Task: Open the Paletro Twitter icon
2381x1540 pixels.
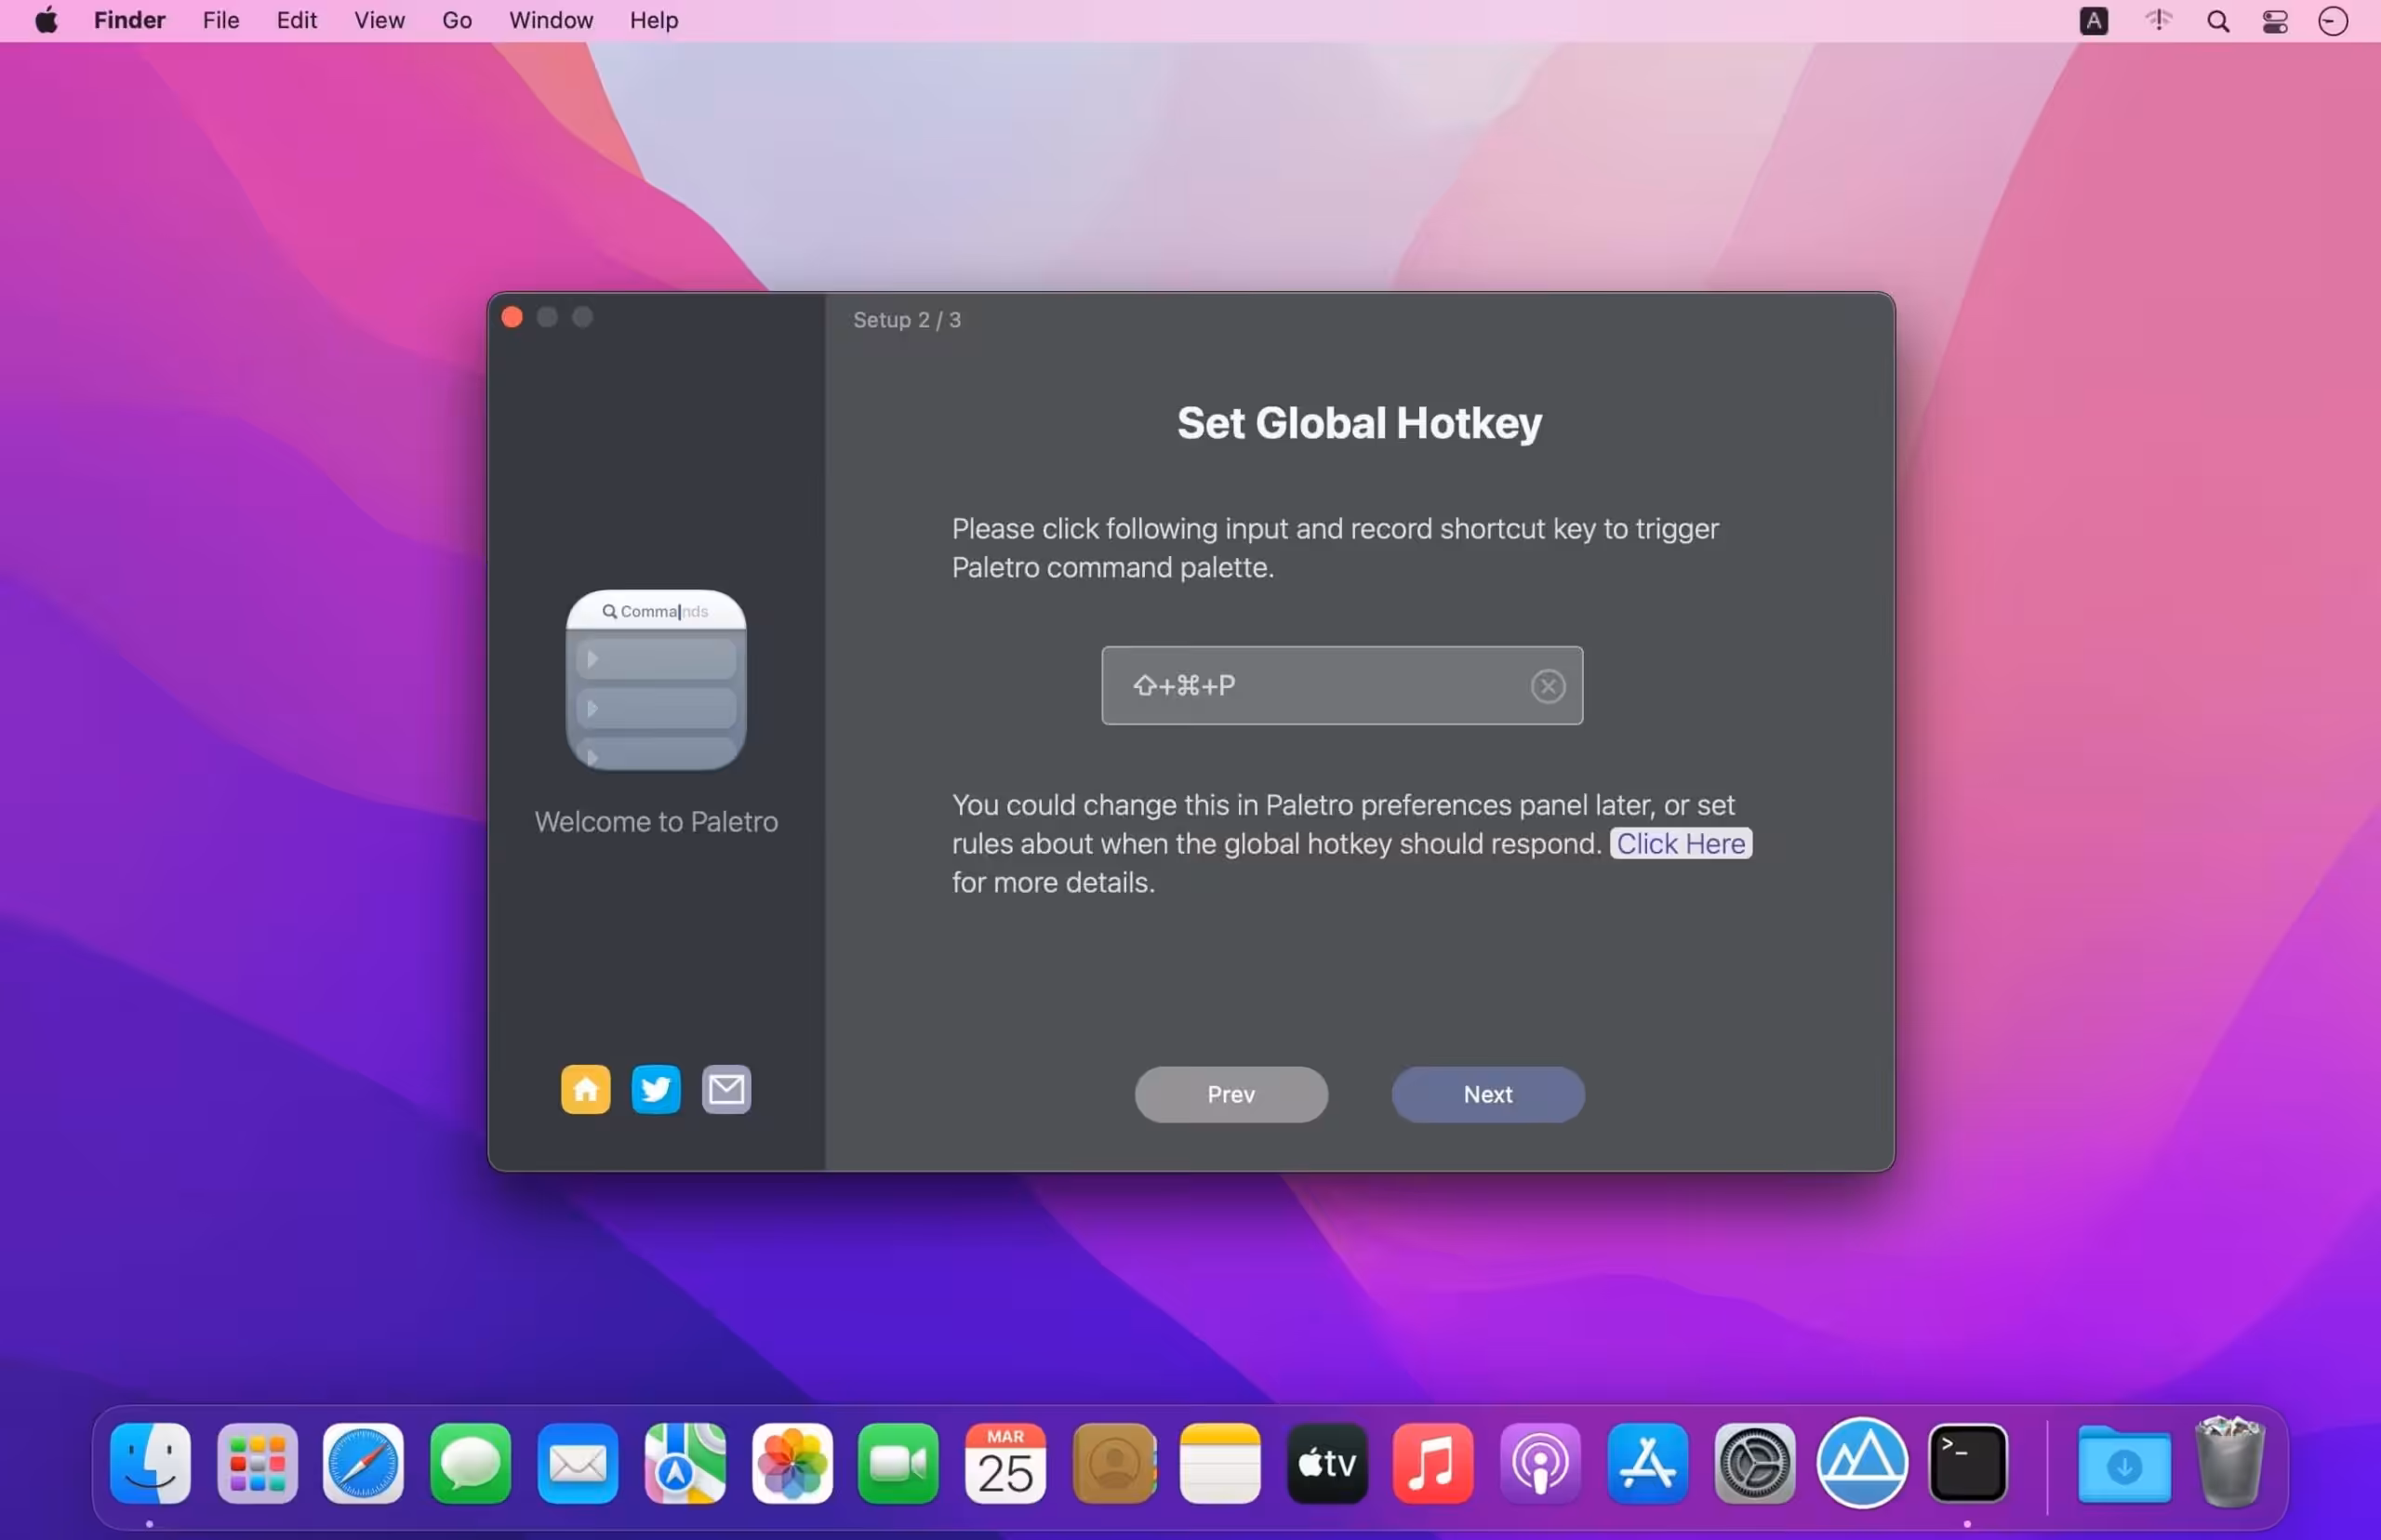Action: tap(656, 1089)
